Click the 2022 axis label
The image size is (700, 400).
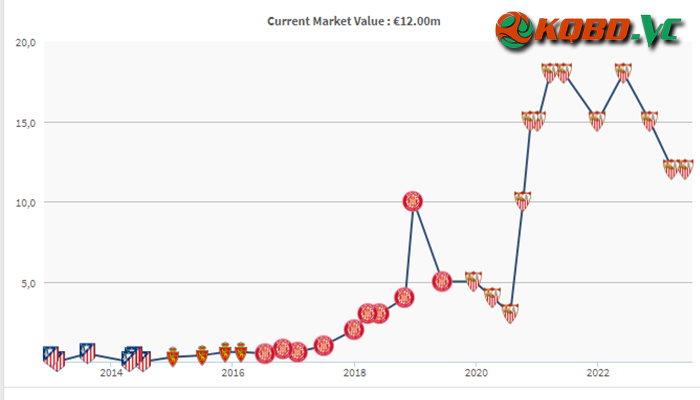598,373
